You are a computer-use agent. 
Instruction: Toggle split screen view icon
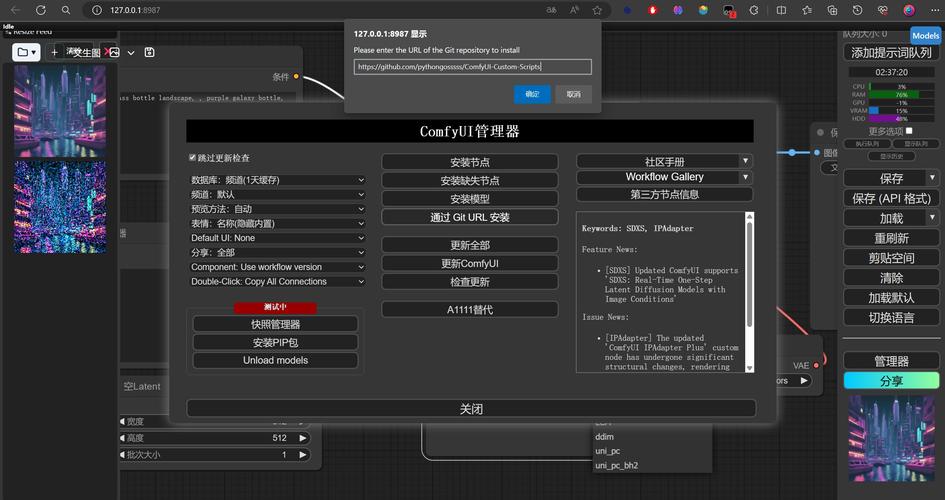click(x=781, y=10)
